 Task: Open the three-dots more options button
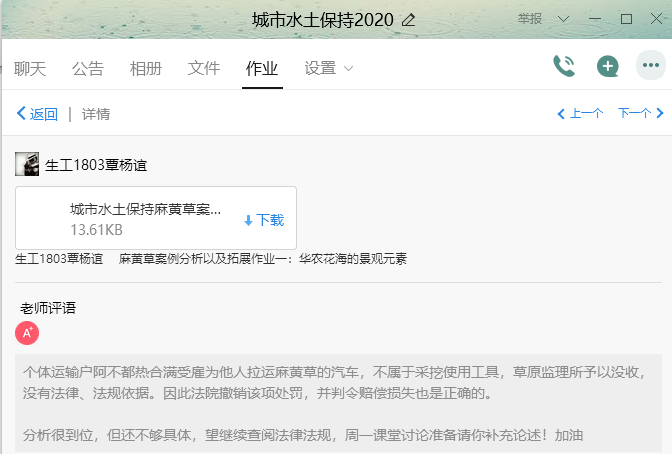coord(651,67)
